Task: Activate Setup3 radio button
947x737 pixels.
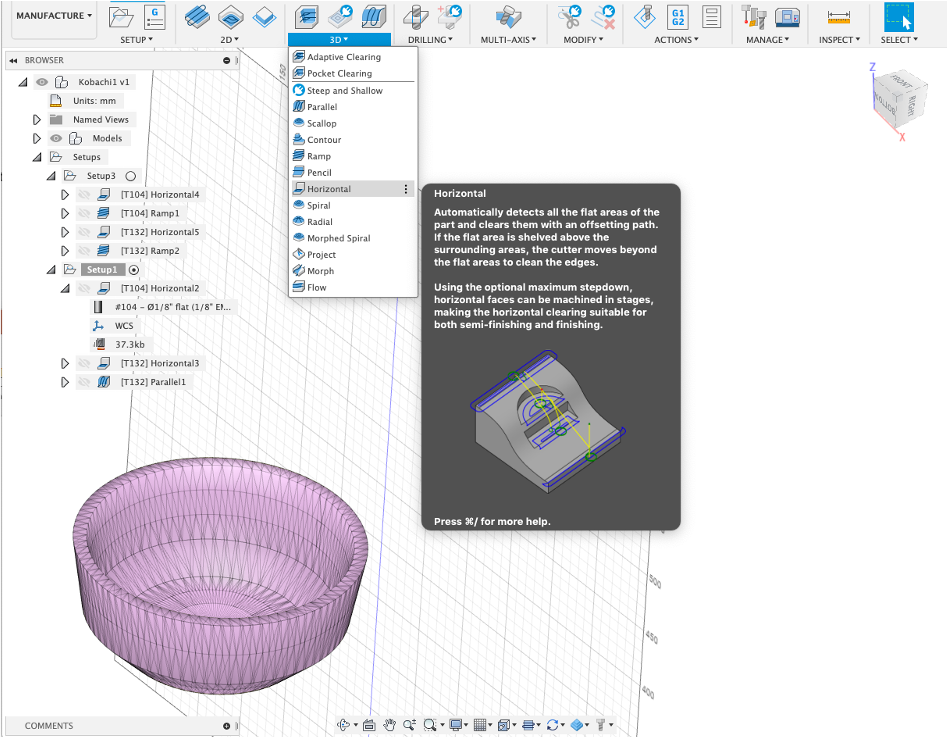Action: tap(131, 176)
